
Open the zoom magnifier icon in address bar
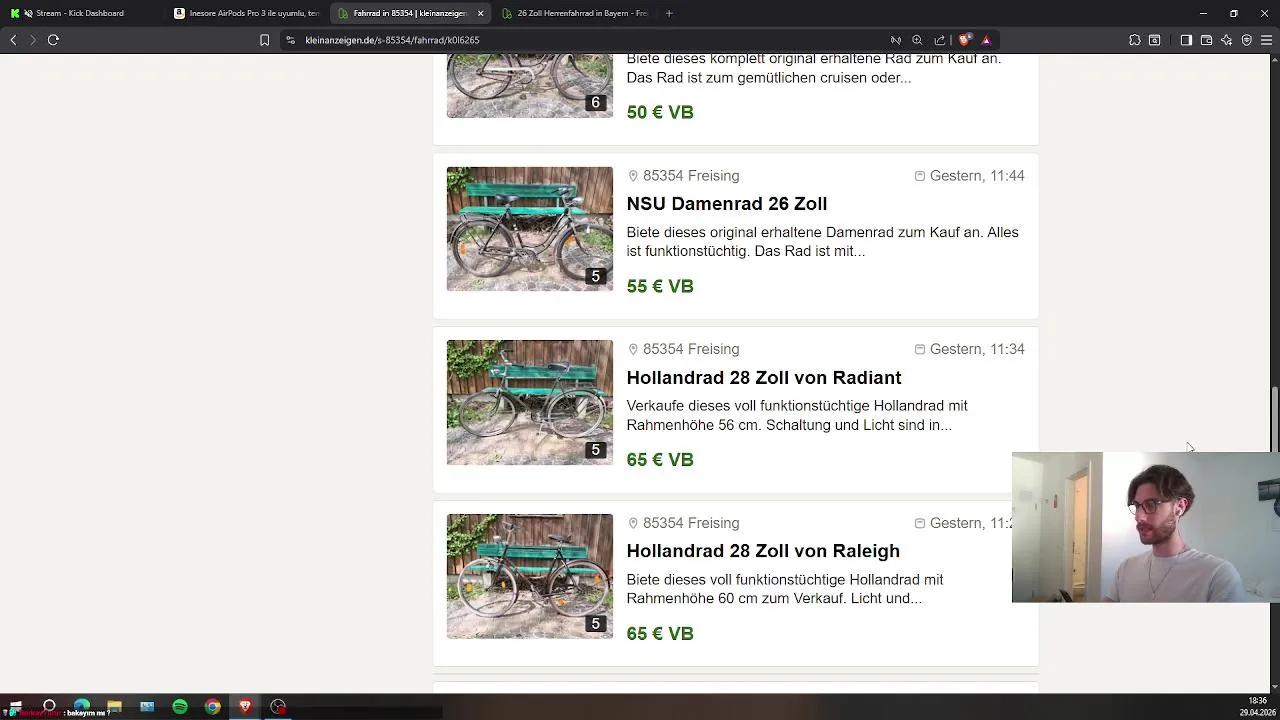[x=917, y=40]
